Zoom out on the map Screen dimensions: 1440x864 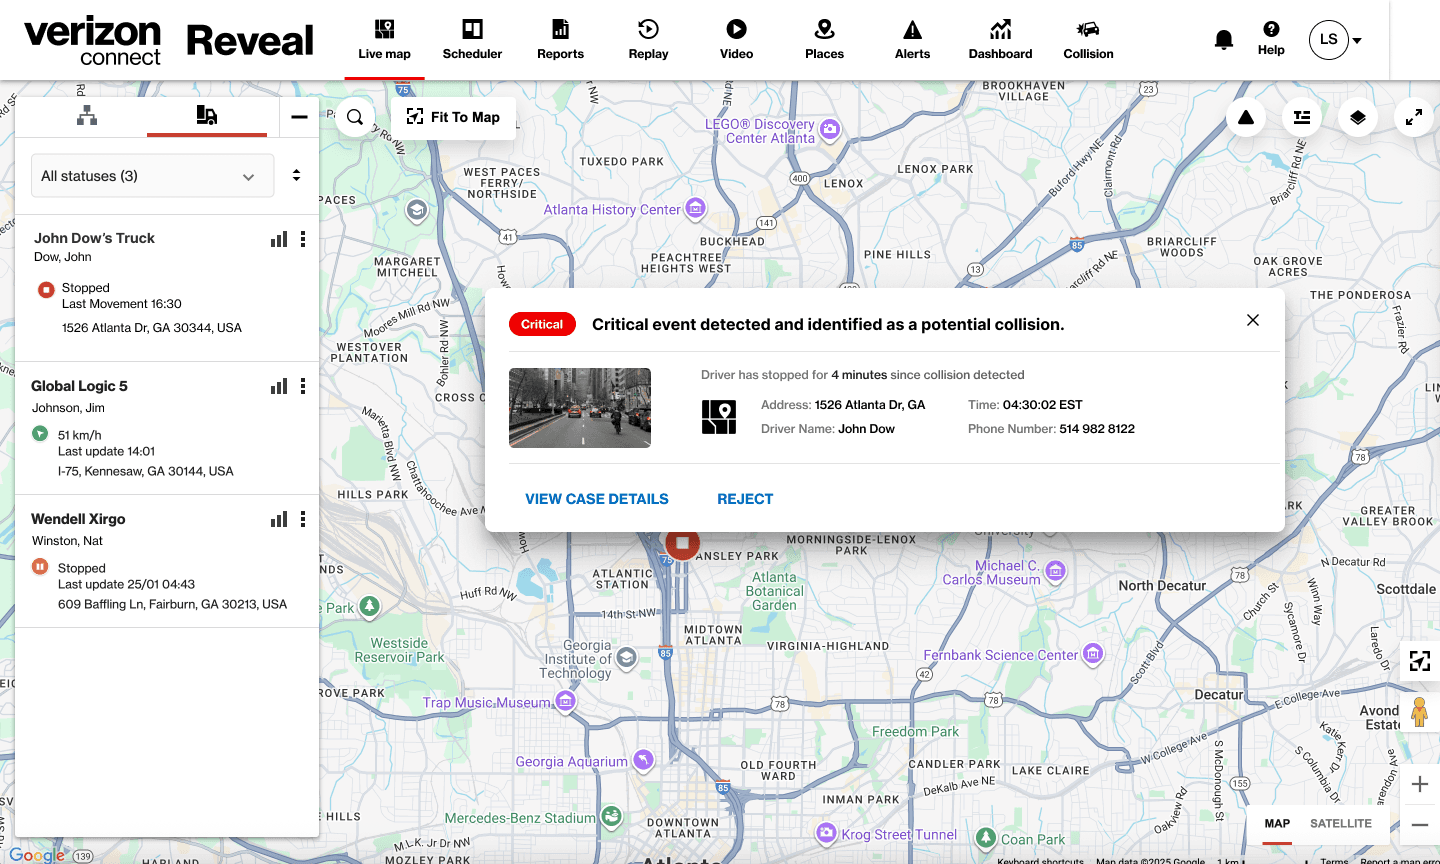(x=1420, y=825)
